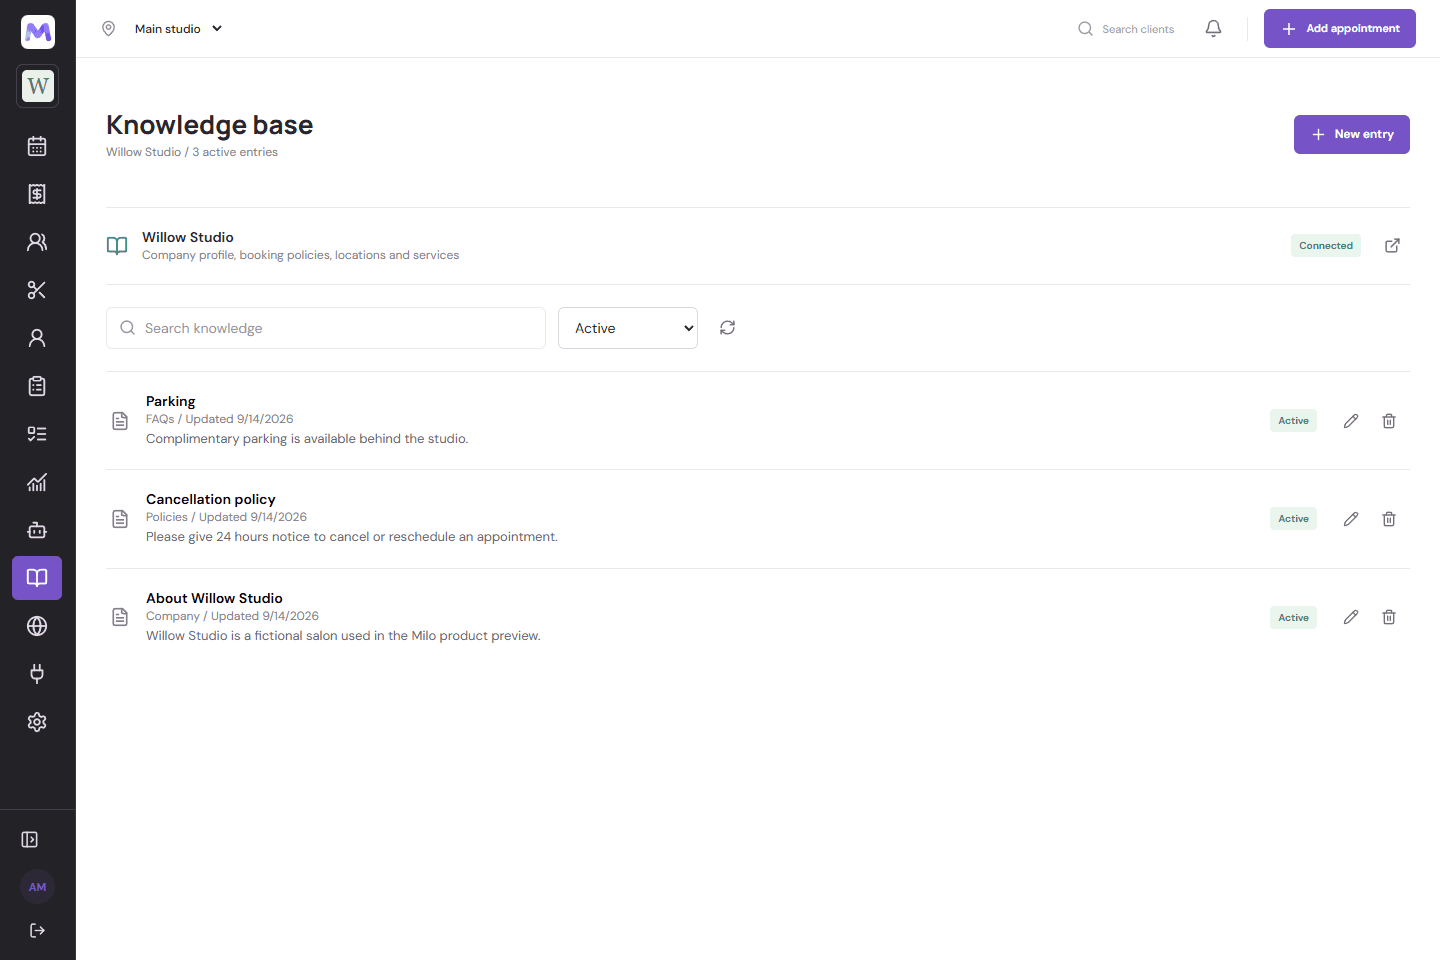Open the Active status filter dropdown
1440x960 pixels.
[628, 328]
